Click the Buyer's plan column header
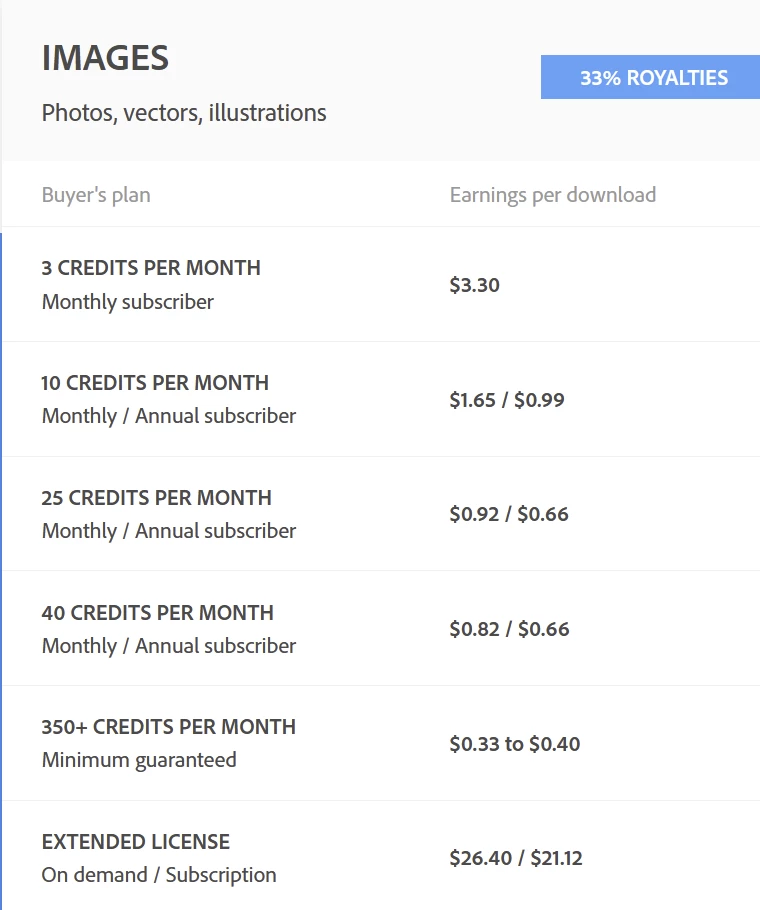The width and height of the screenshot is (760, 910). [x=96, y=195]
